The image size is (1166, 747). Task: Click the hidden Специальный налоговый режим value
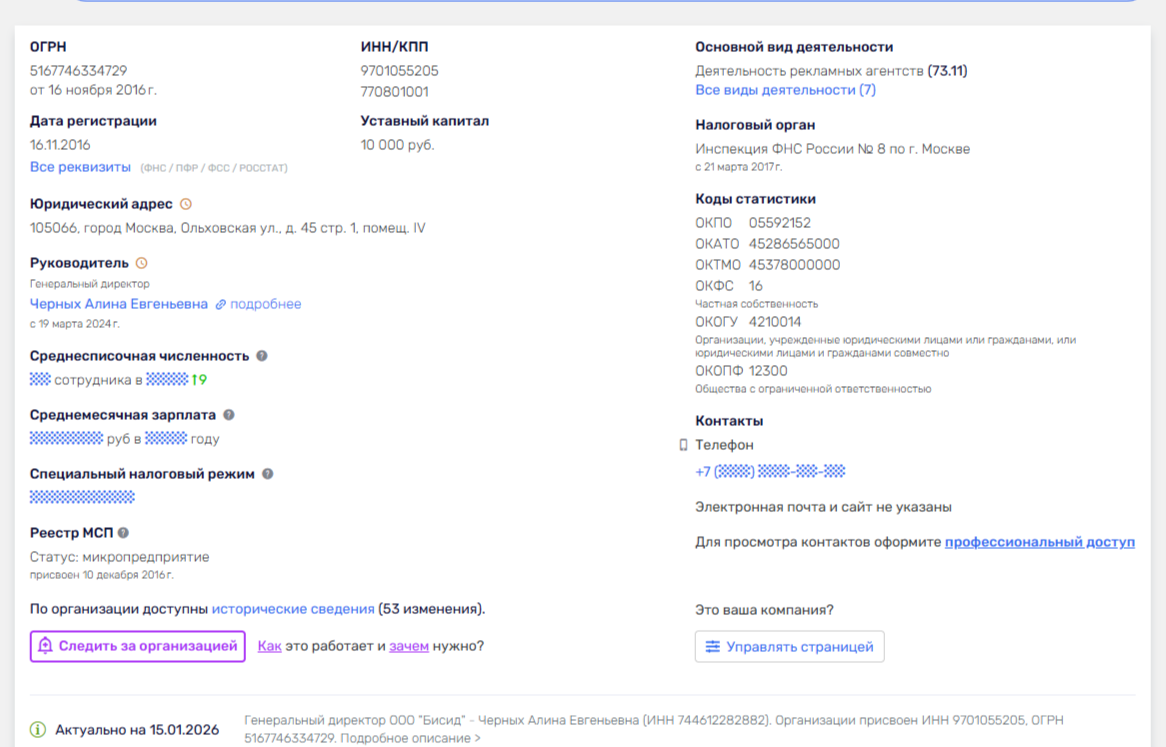pyautogui.click(x=82, y=497)
